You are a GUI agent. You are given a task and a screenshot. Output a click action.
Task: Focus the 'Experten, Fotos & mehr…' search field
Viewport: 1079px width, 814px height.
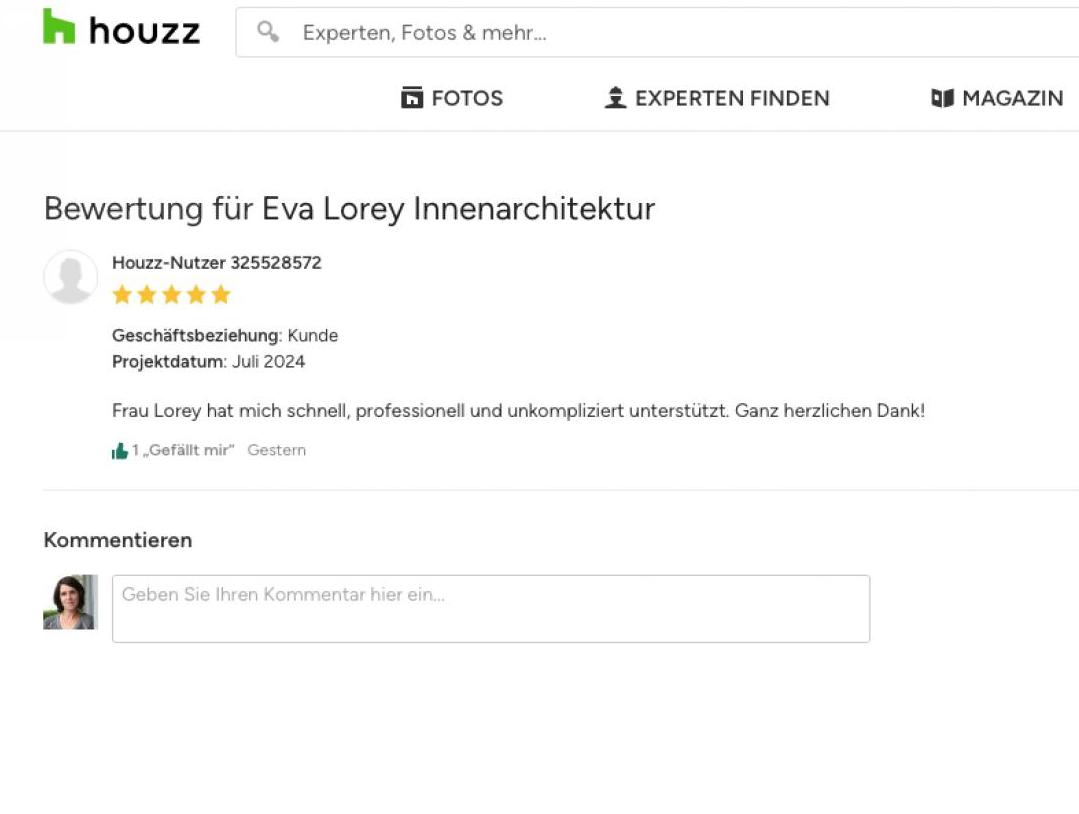(x=657, y=32)
